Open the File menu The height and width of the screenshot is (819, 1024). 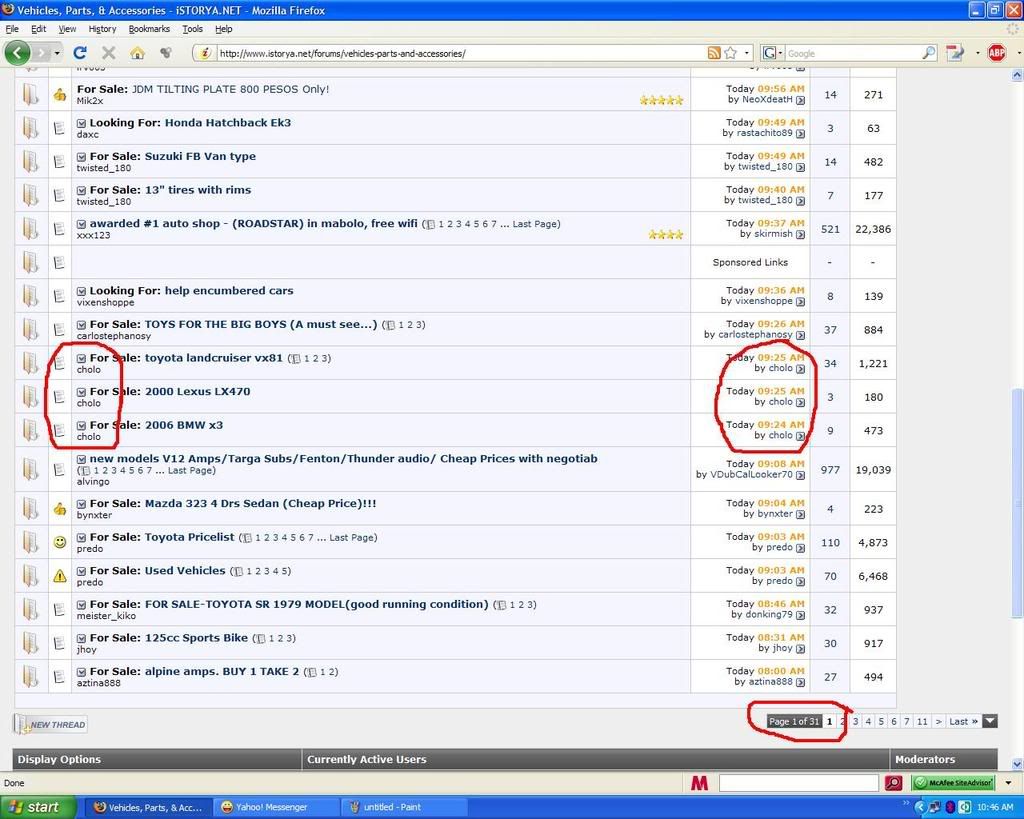12,29
